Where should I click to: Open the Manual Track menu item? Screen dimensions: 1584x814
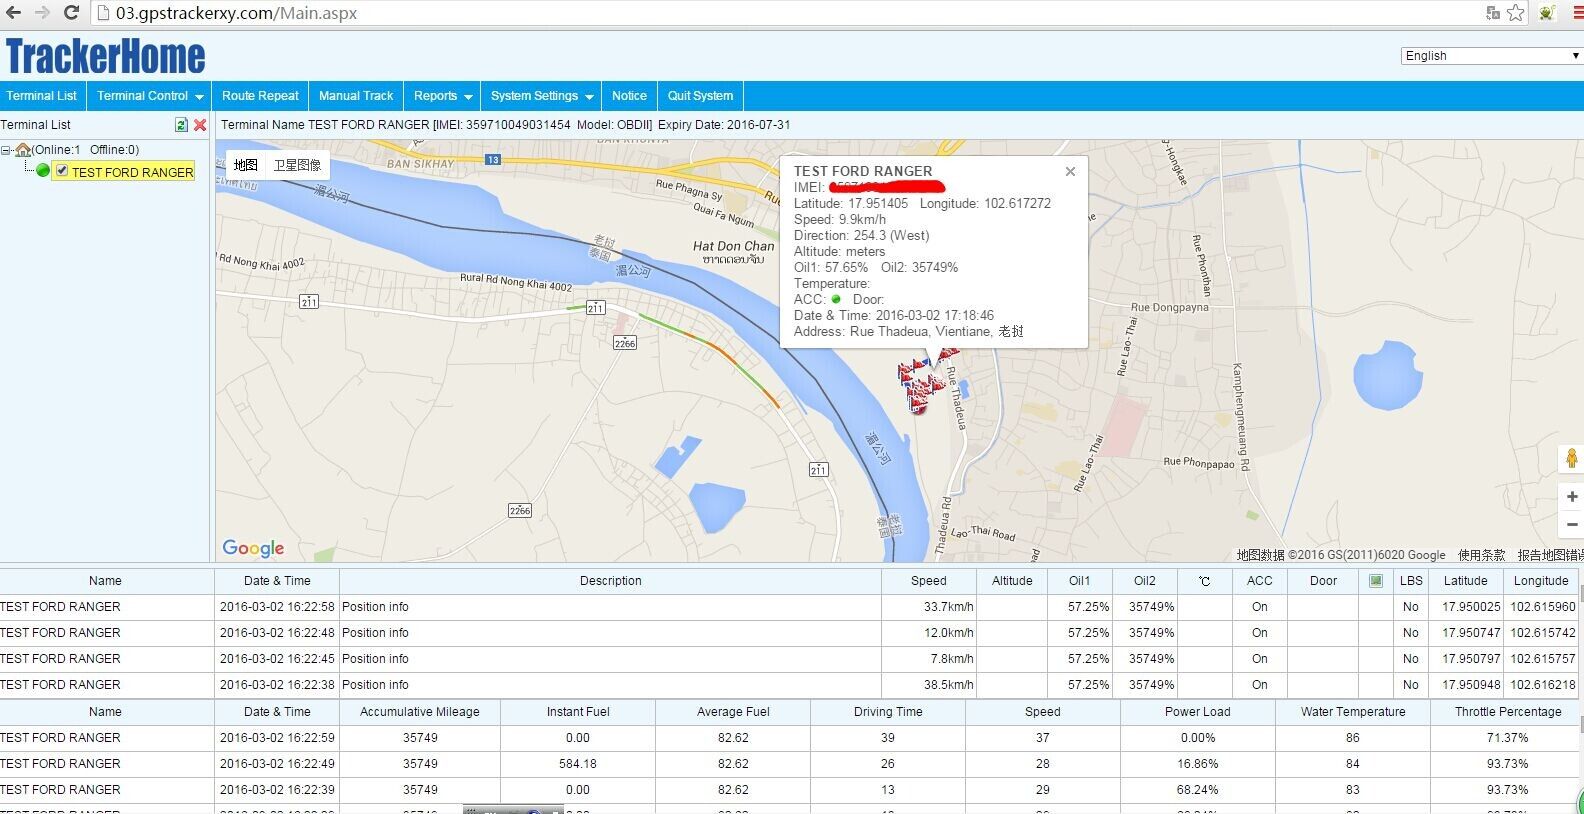[356, 96]
